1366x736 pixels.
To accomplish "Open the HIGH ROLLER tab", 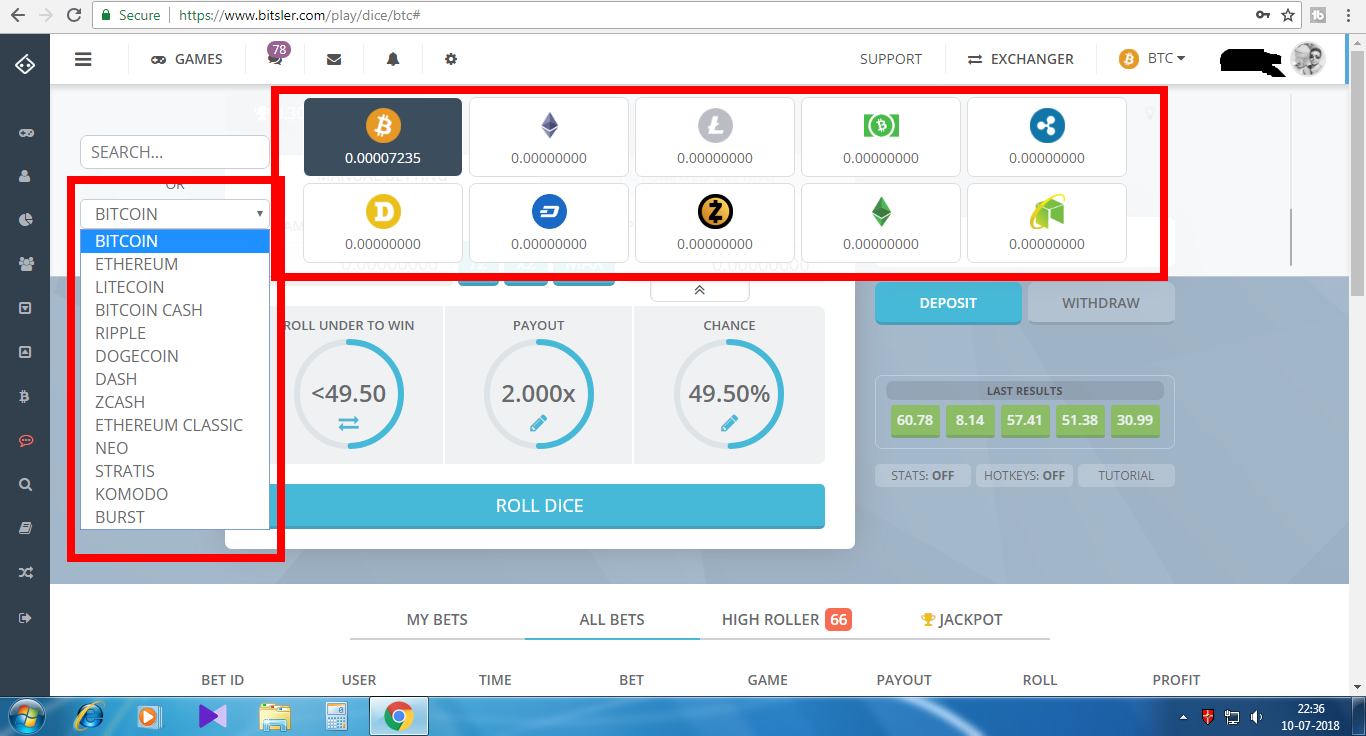I will coord(786,620).
